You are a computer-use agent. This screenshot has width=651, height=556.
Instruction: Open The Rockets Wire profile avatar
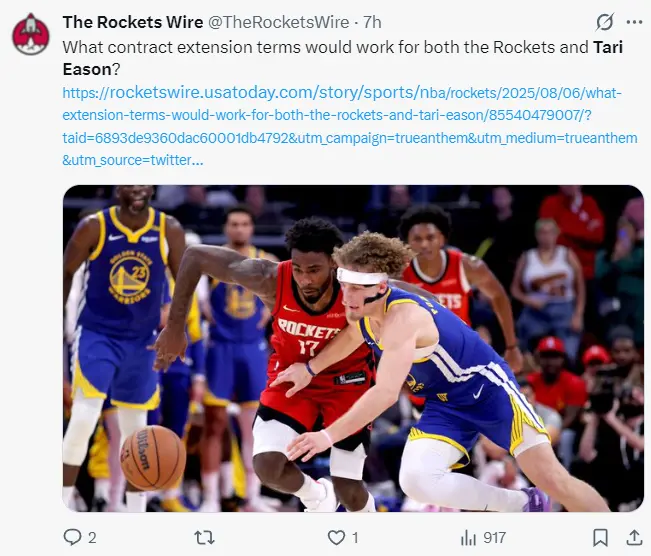30,34
